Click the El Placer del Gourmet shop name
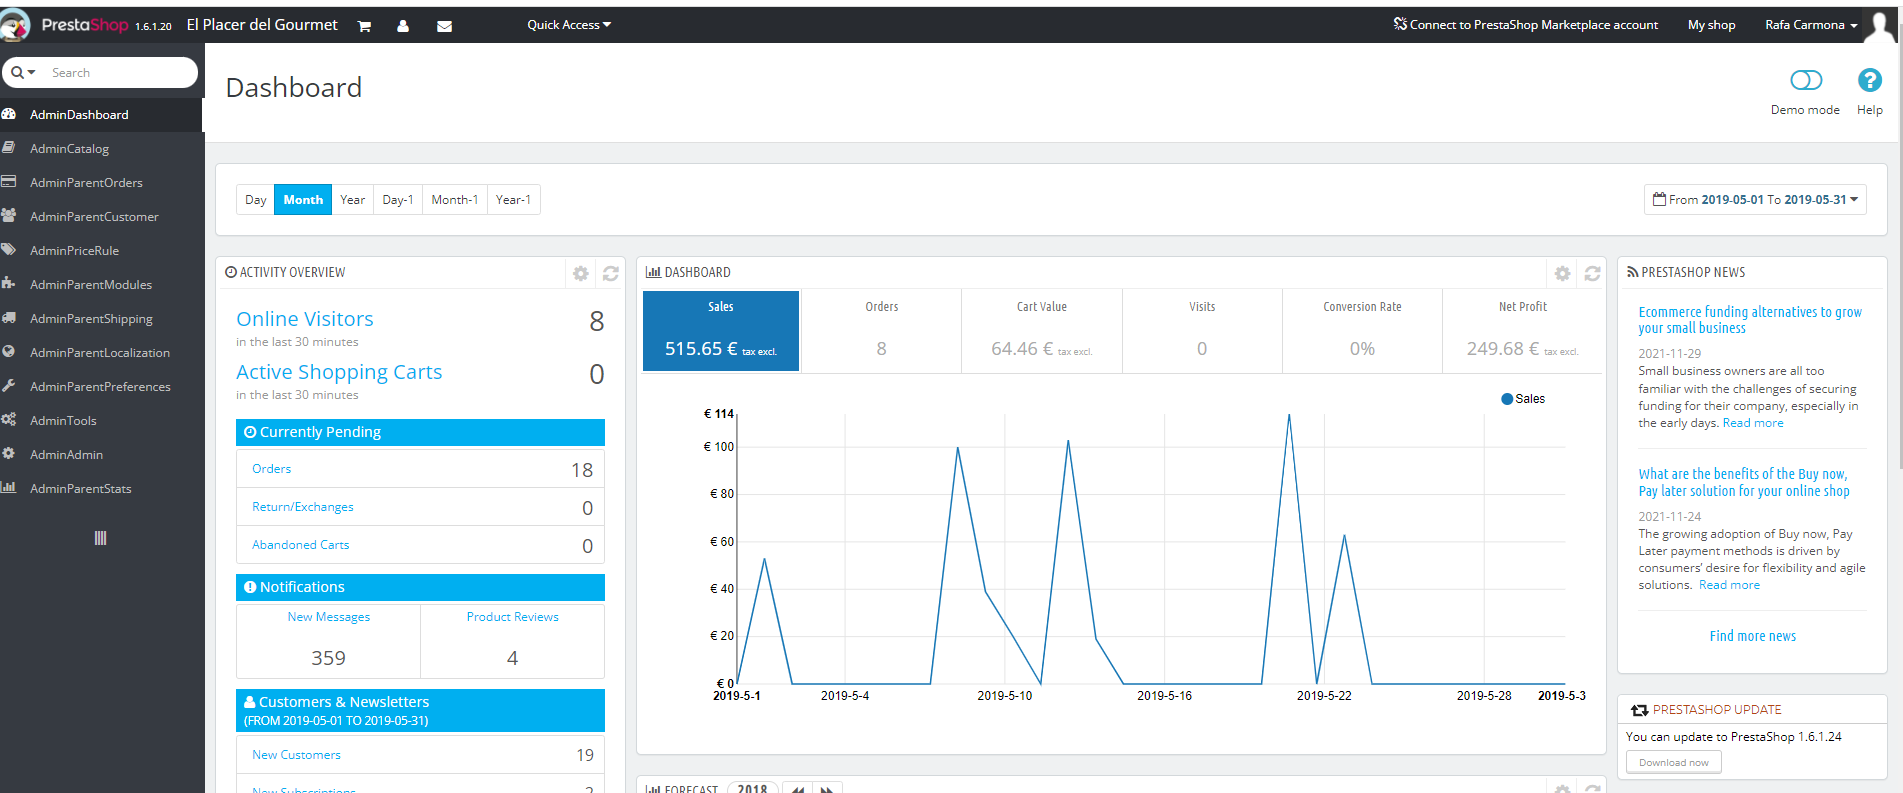 (x=262, y=25)
